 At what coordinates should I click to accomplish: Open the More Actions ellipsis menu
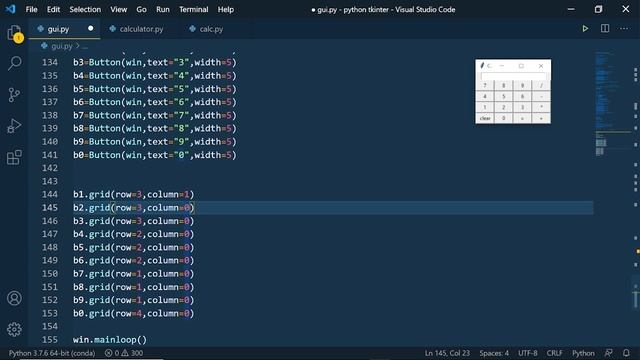[624, 29]
